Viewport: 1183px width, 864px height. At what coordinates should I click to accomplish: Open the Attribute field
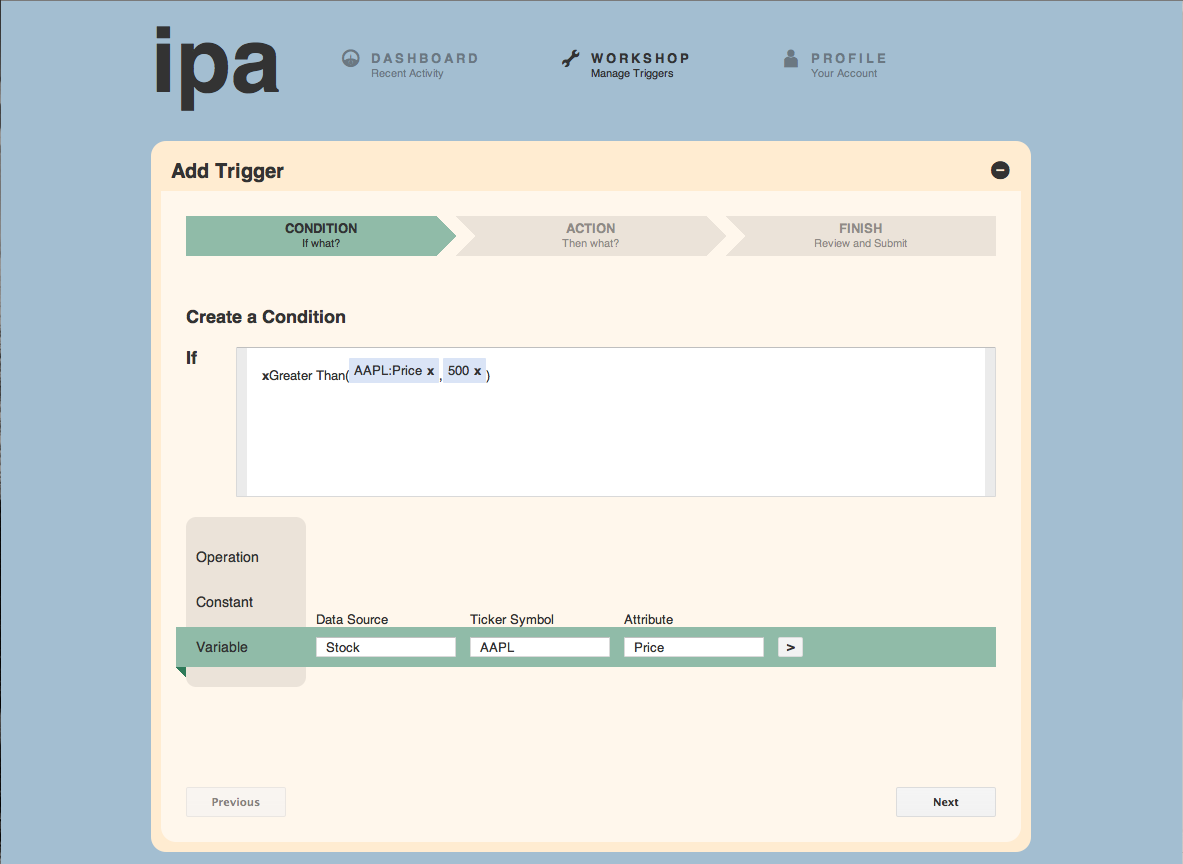point(693,647)
